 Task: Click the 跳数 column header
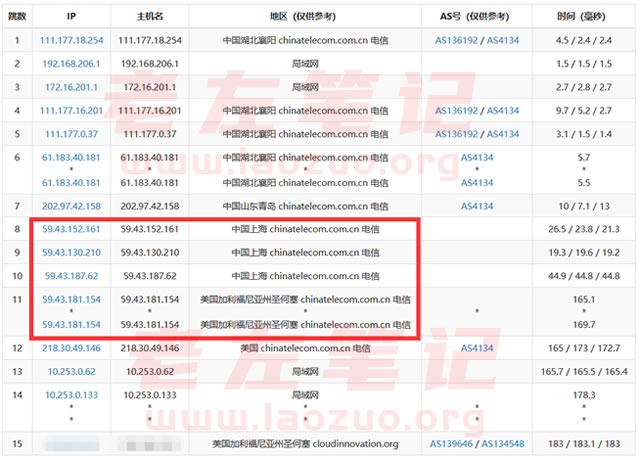point(17,17)
